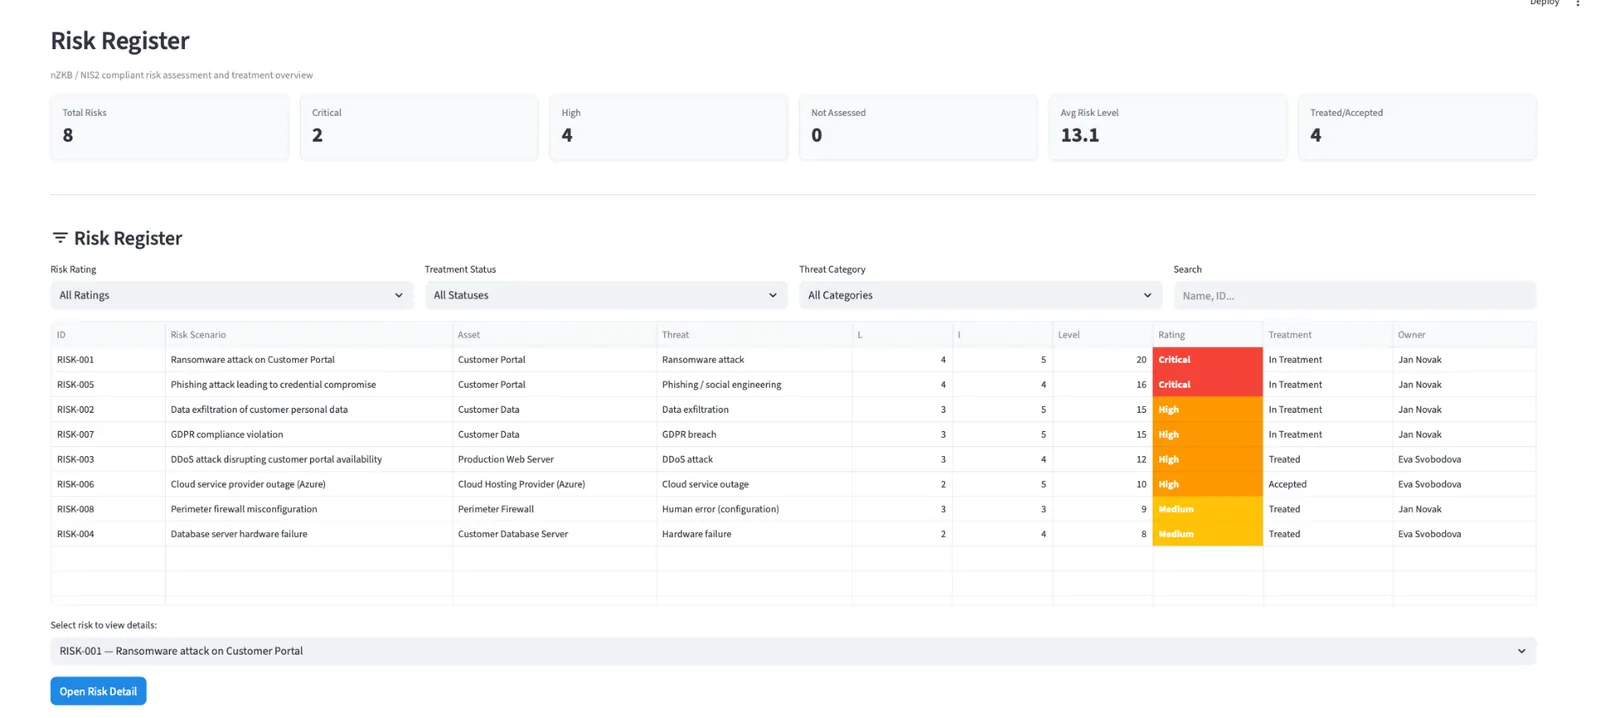This screenshot has width=1600, height=718.
Task: Click the orange High rating cell for RISK-002
Action: [x=1207, y=410]
